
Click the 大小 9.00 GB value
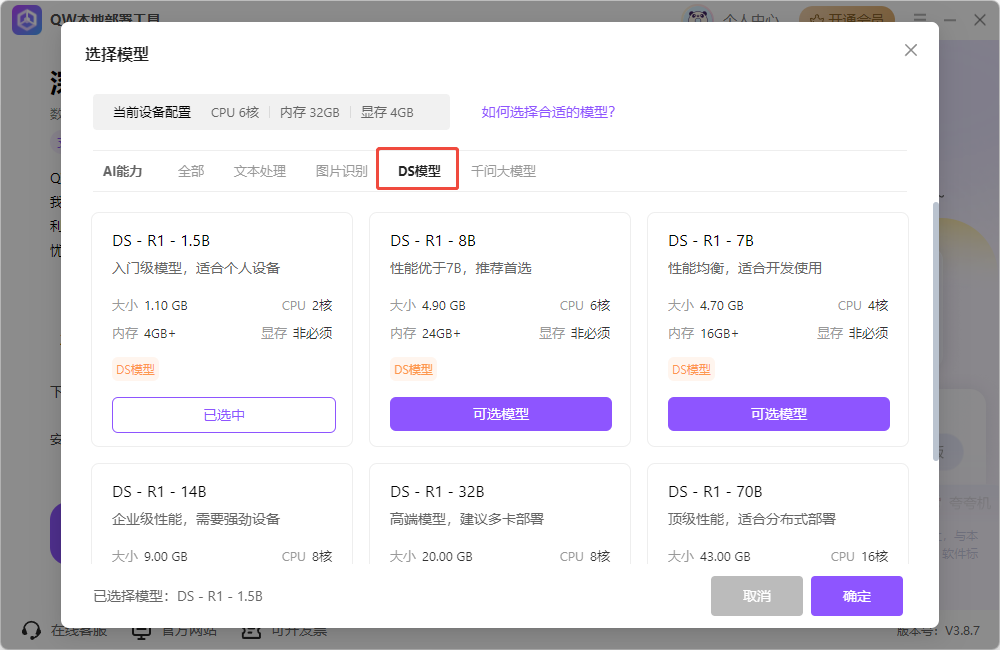pos(150,557)
